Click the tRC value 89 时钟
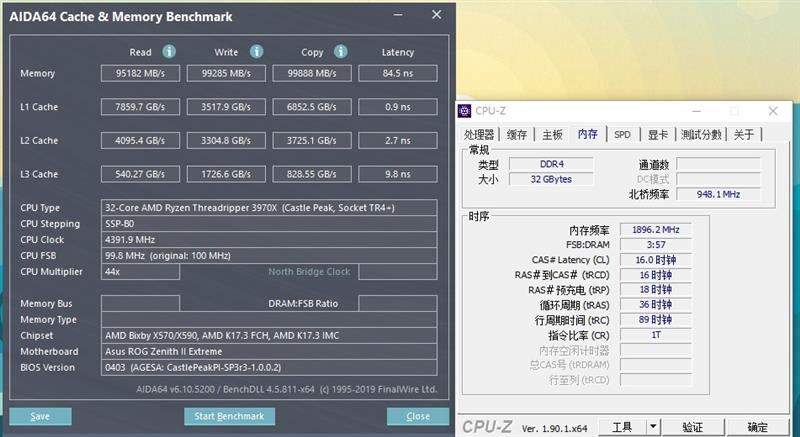 (x=656, y=320)
